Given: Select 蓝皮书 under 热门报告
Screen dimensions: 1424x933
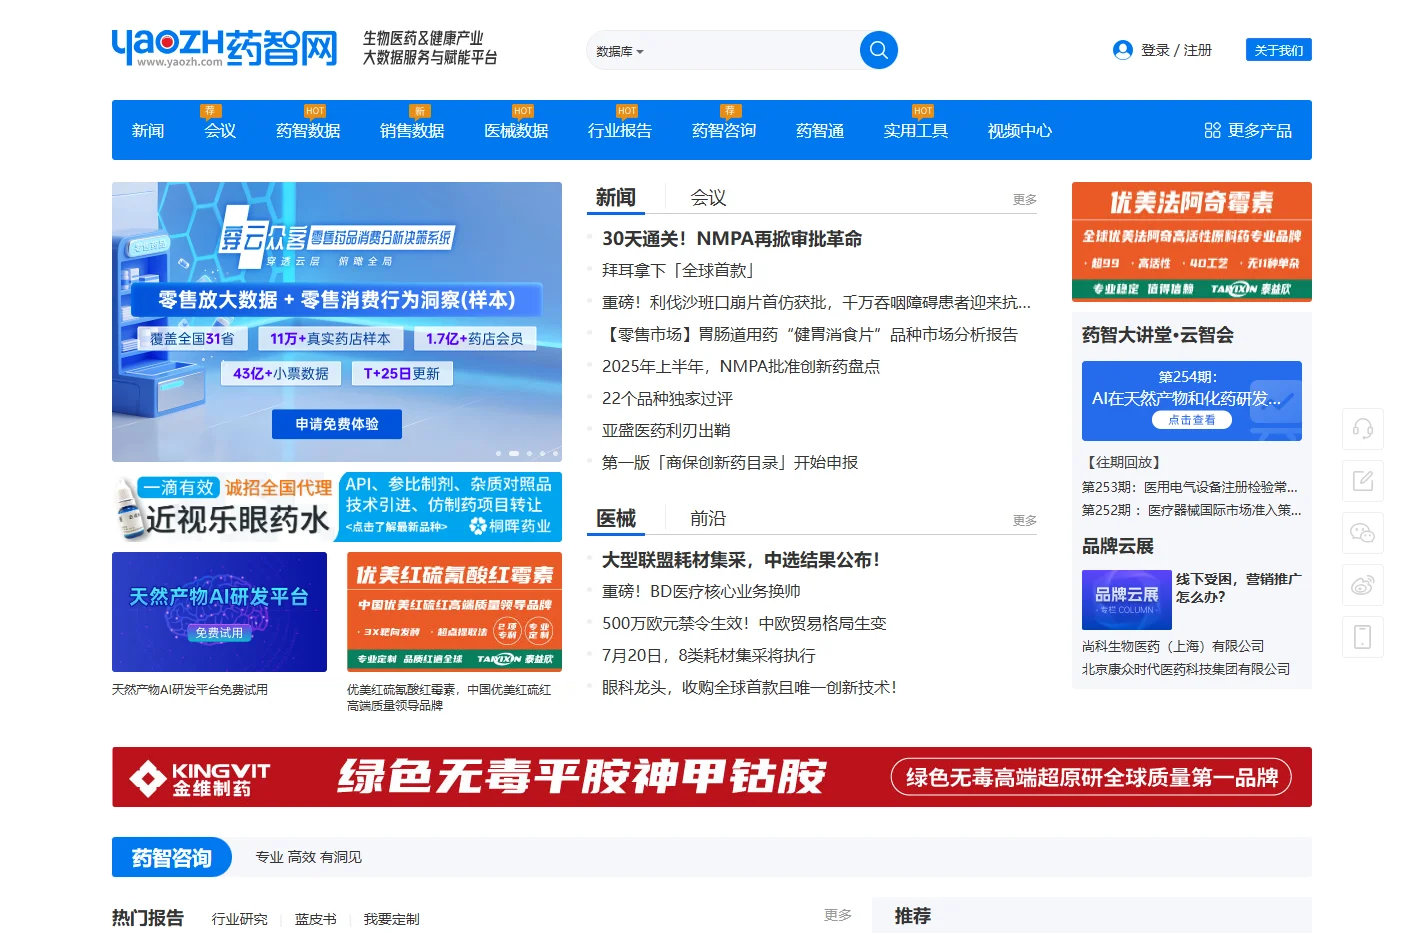Looking at the screenshot, I should (x=316, y=919).
